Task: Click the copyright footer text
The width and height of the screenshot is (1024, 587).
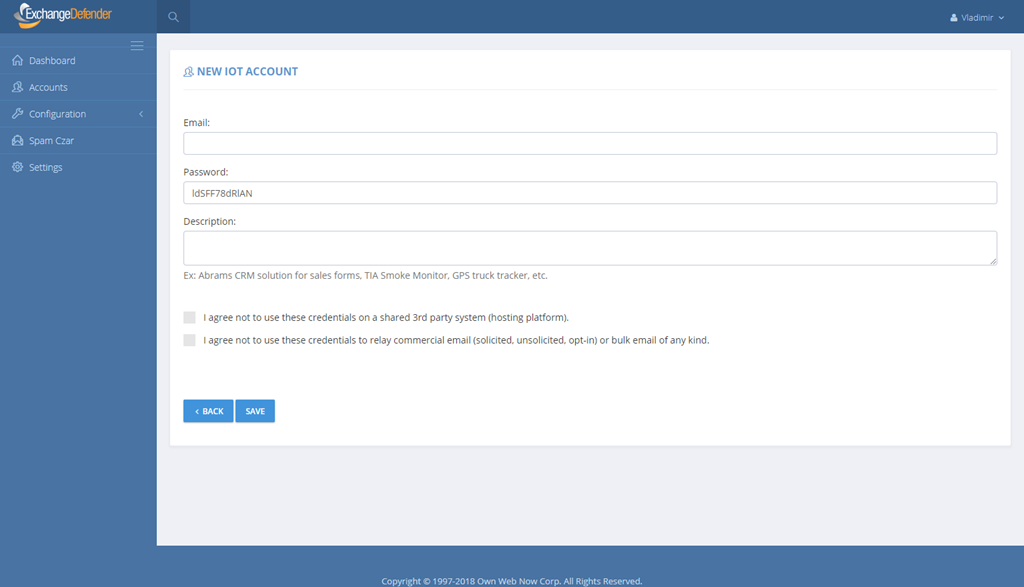Action: [512, 581]
